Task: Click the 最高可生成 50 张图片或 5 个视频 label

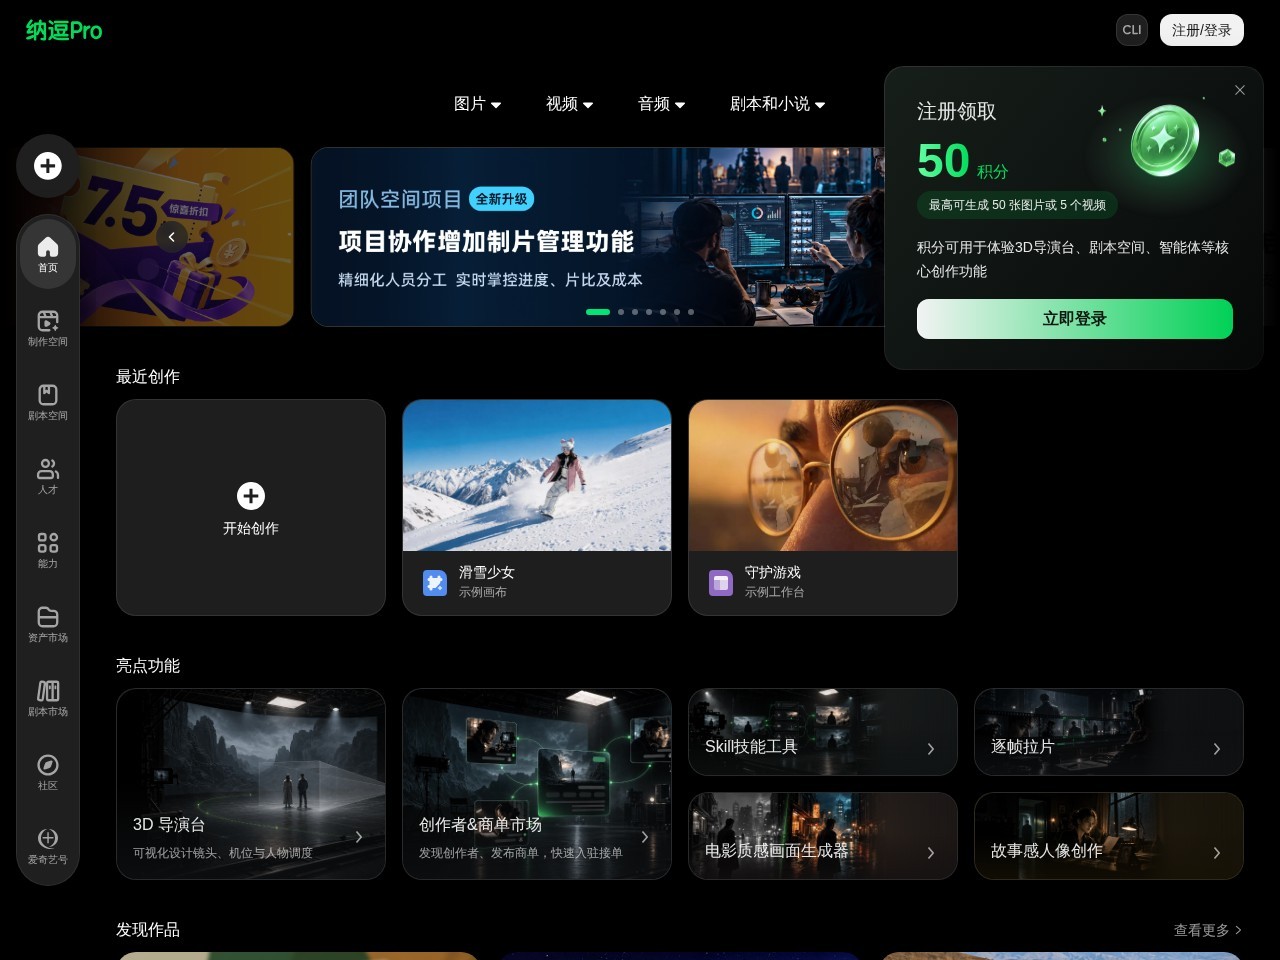Action: point(1017,205)
